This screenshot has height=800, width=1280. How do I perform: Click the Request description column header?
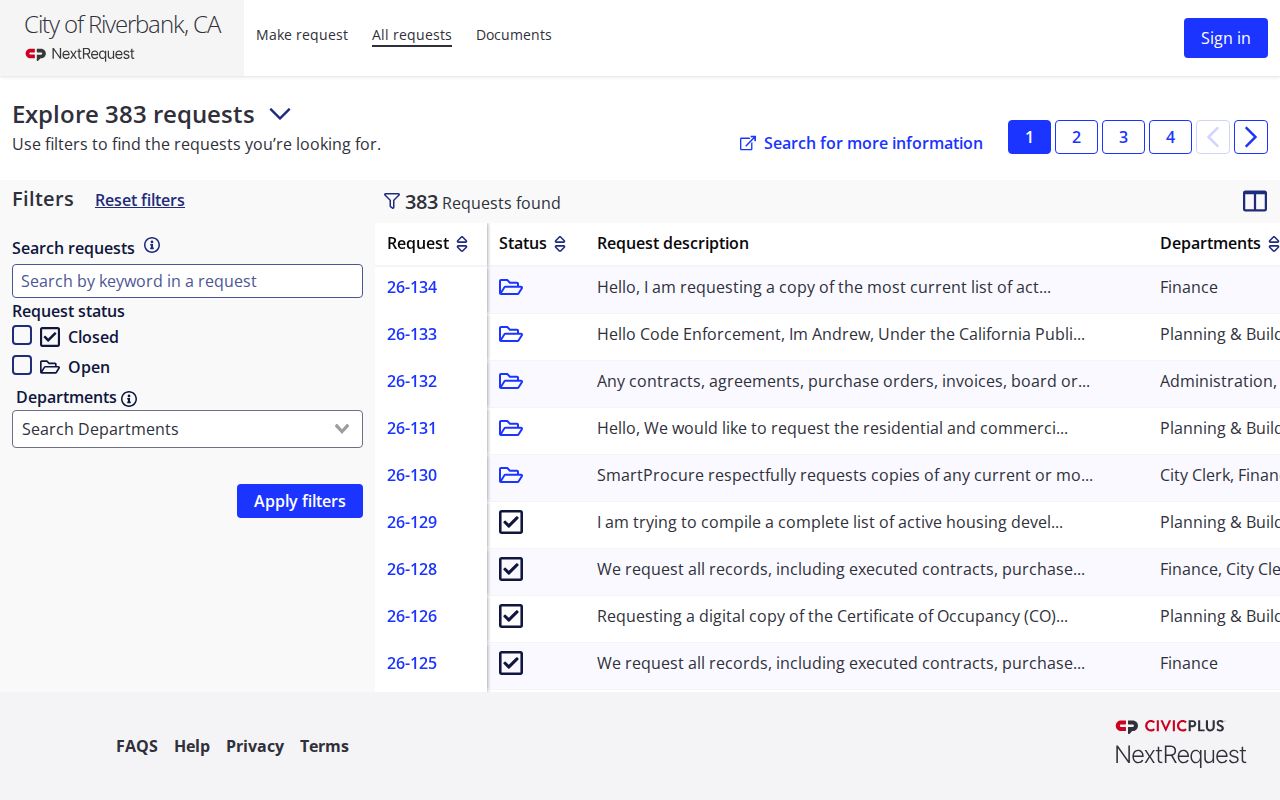click(x=673, y=243)
